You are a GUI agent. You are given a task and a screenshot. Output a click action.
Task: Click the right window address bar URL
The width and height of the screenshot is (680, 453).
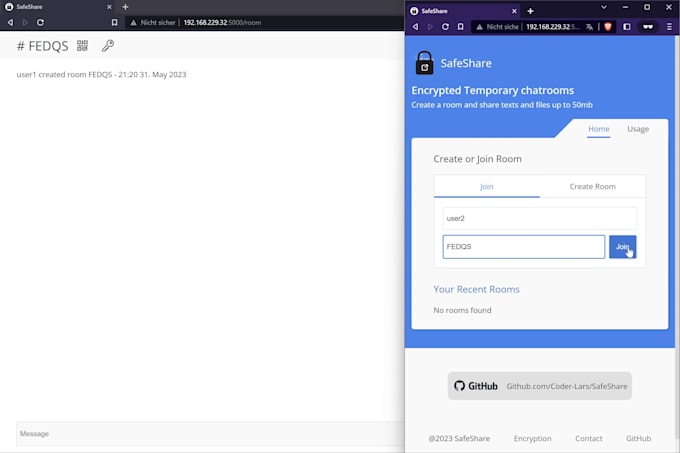click(552, 27)
